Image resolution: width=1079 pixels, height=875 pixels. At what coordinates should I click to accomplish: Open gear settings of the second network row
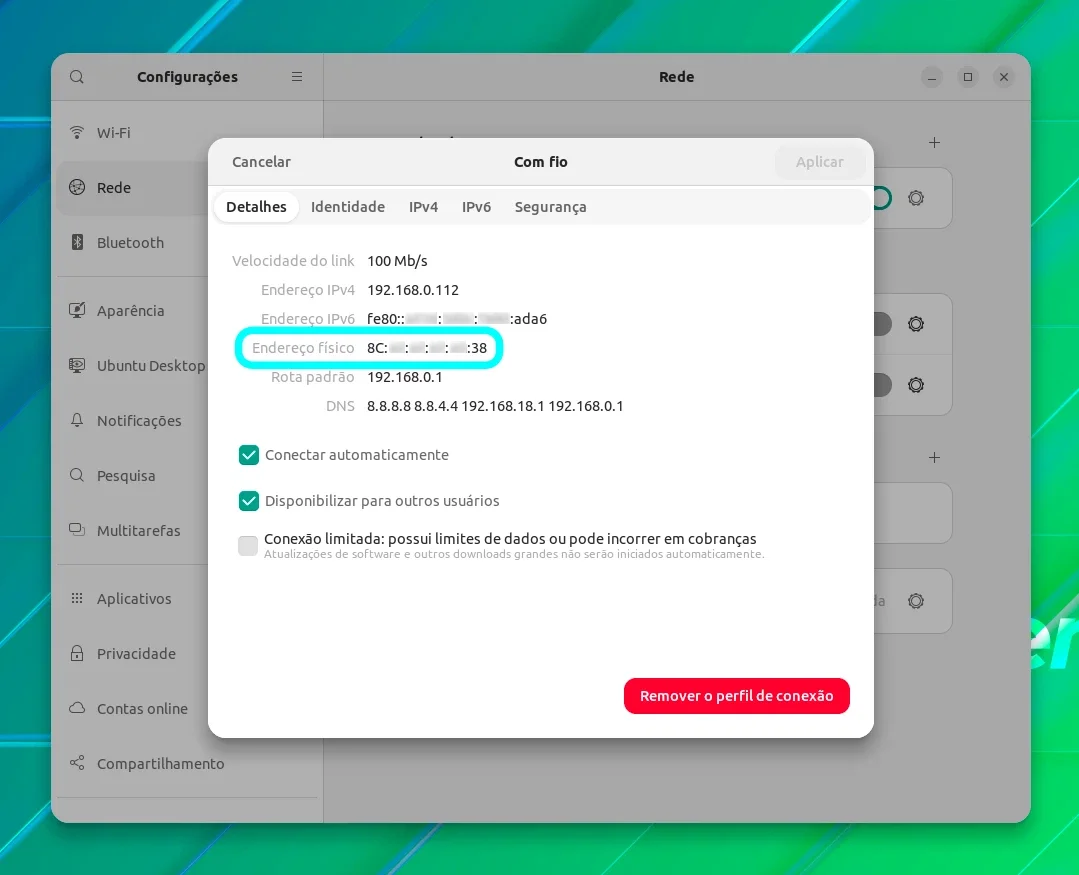pos(916,324)
